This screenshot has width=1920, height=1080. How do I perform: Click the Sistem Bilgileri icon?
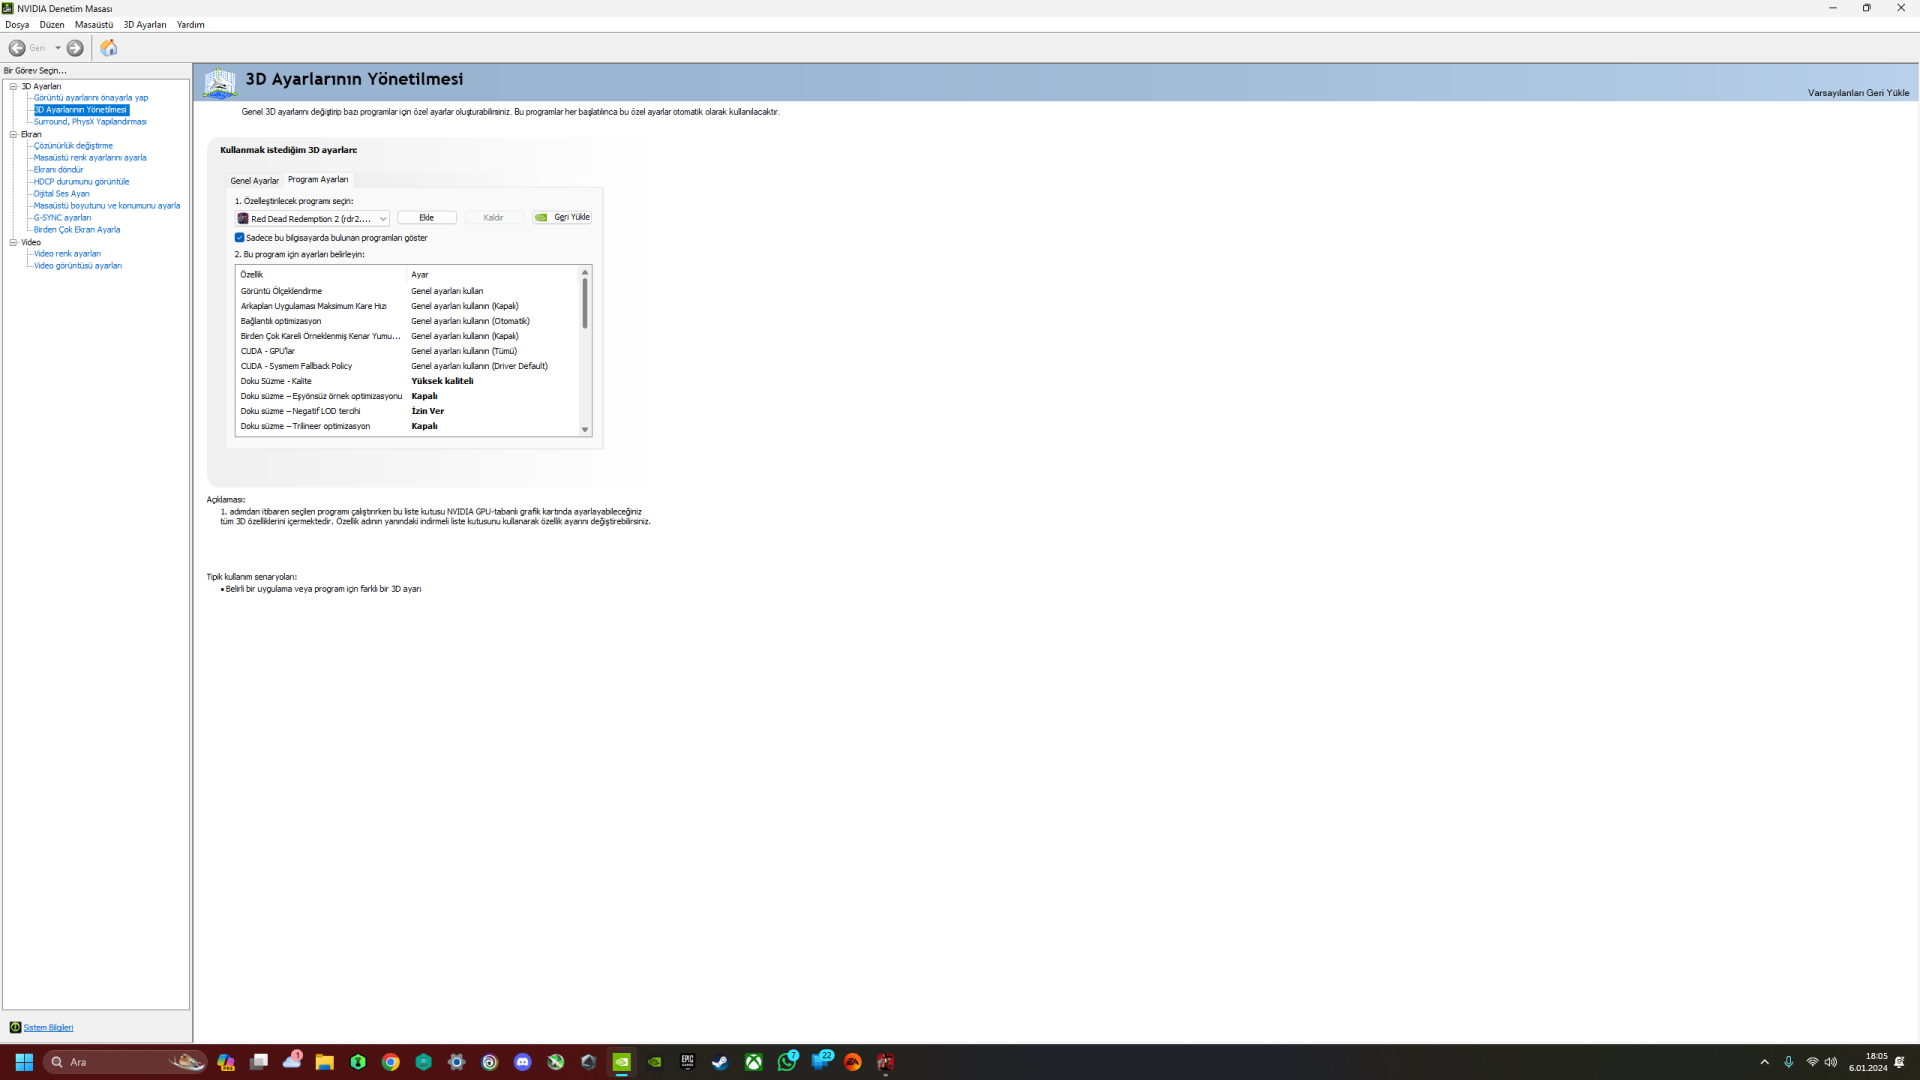pos(15,1027)
